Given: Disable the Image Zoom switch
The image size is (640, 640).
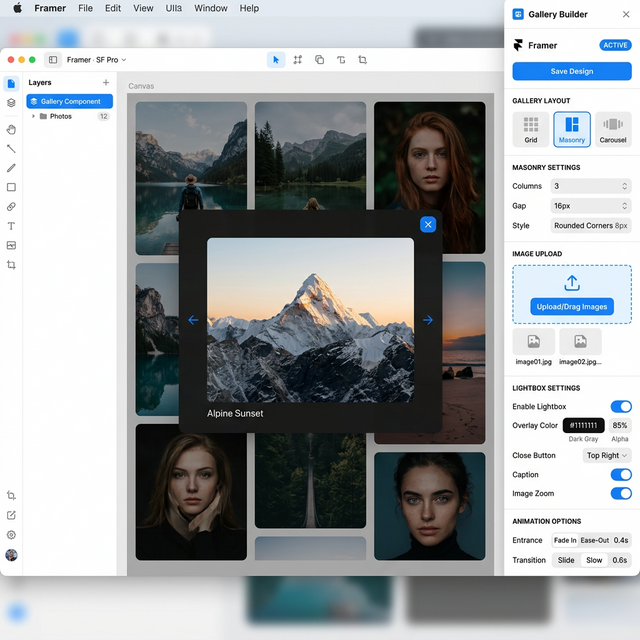Looking at the screenshot, I should pyautogui.click(x=621, y=494).
